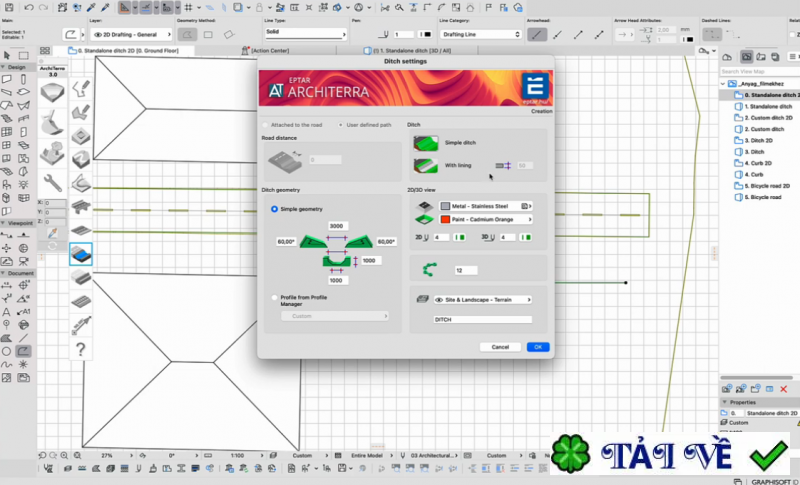Image resolution: width=800 pixels, height=485 pixels.
Task: Collapse the Design toolbox section
Action: [x=3, y=67]
